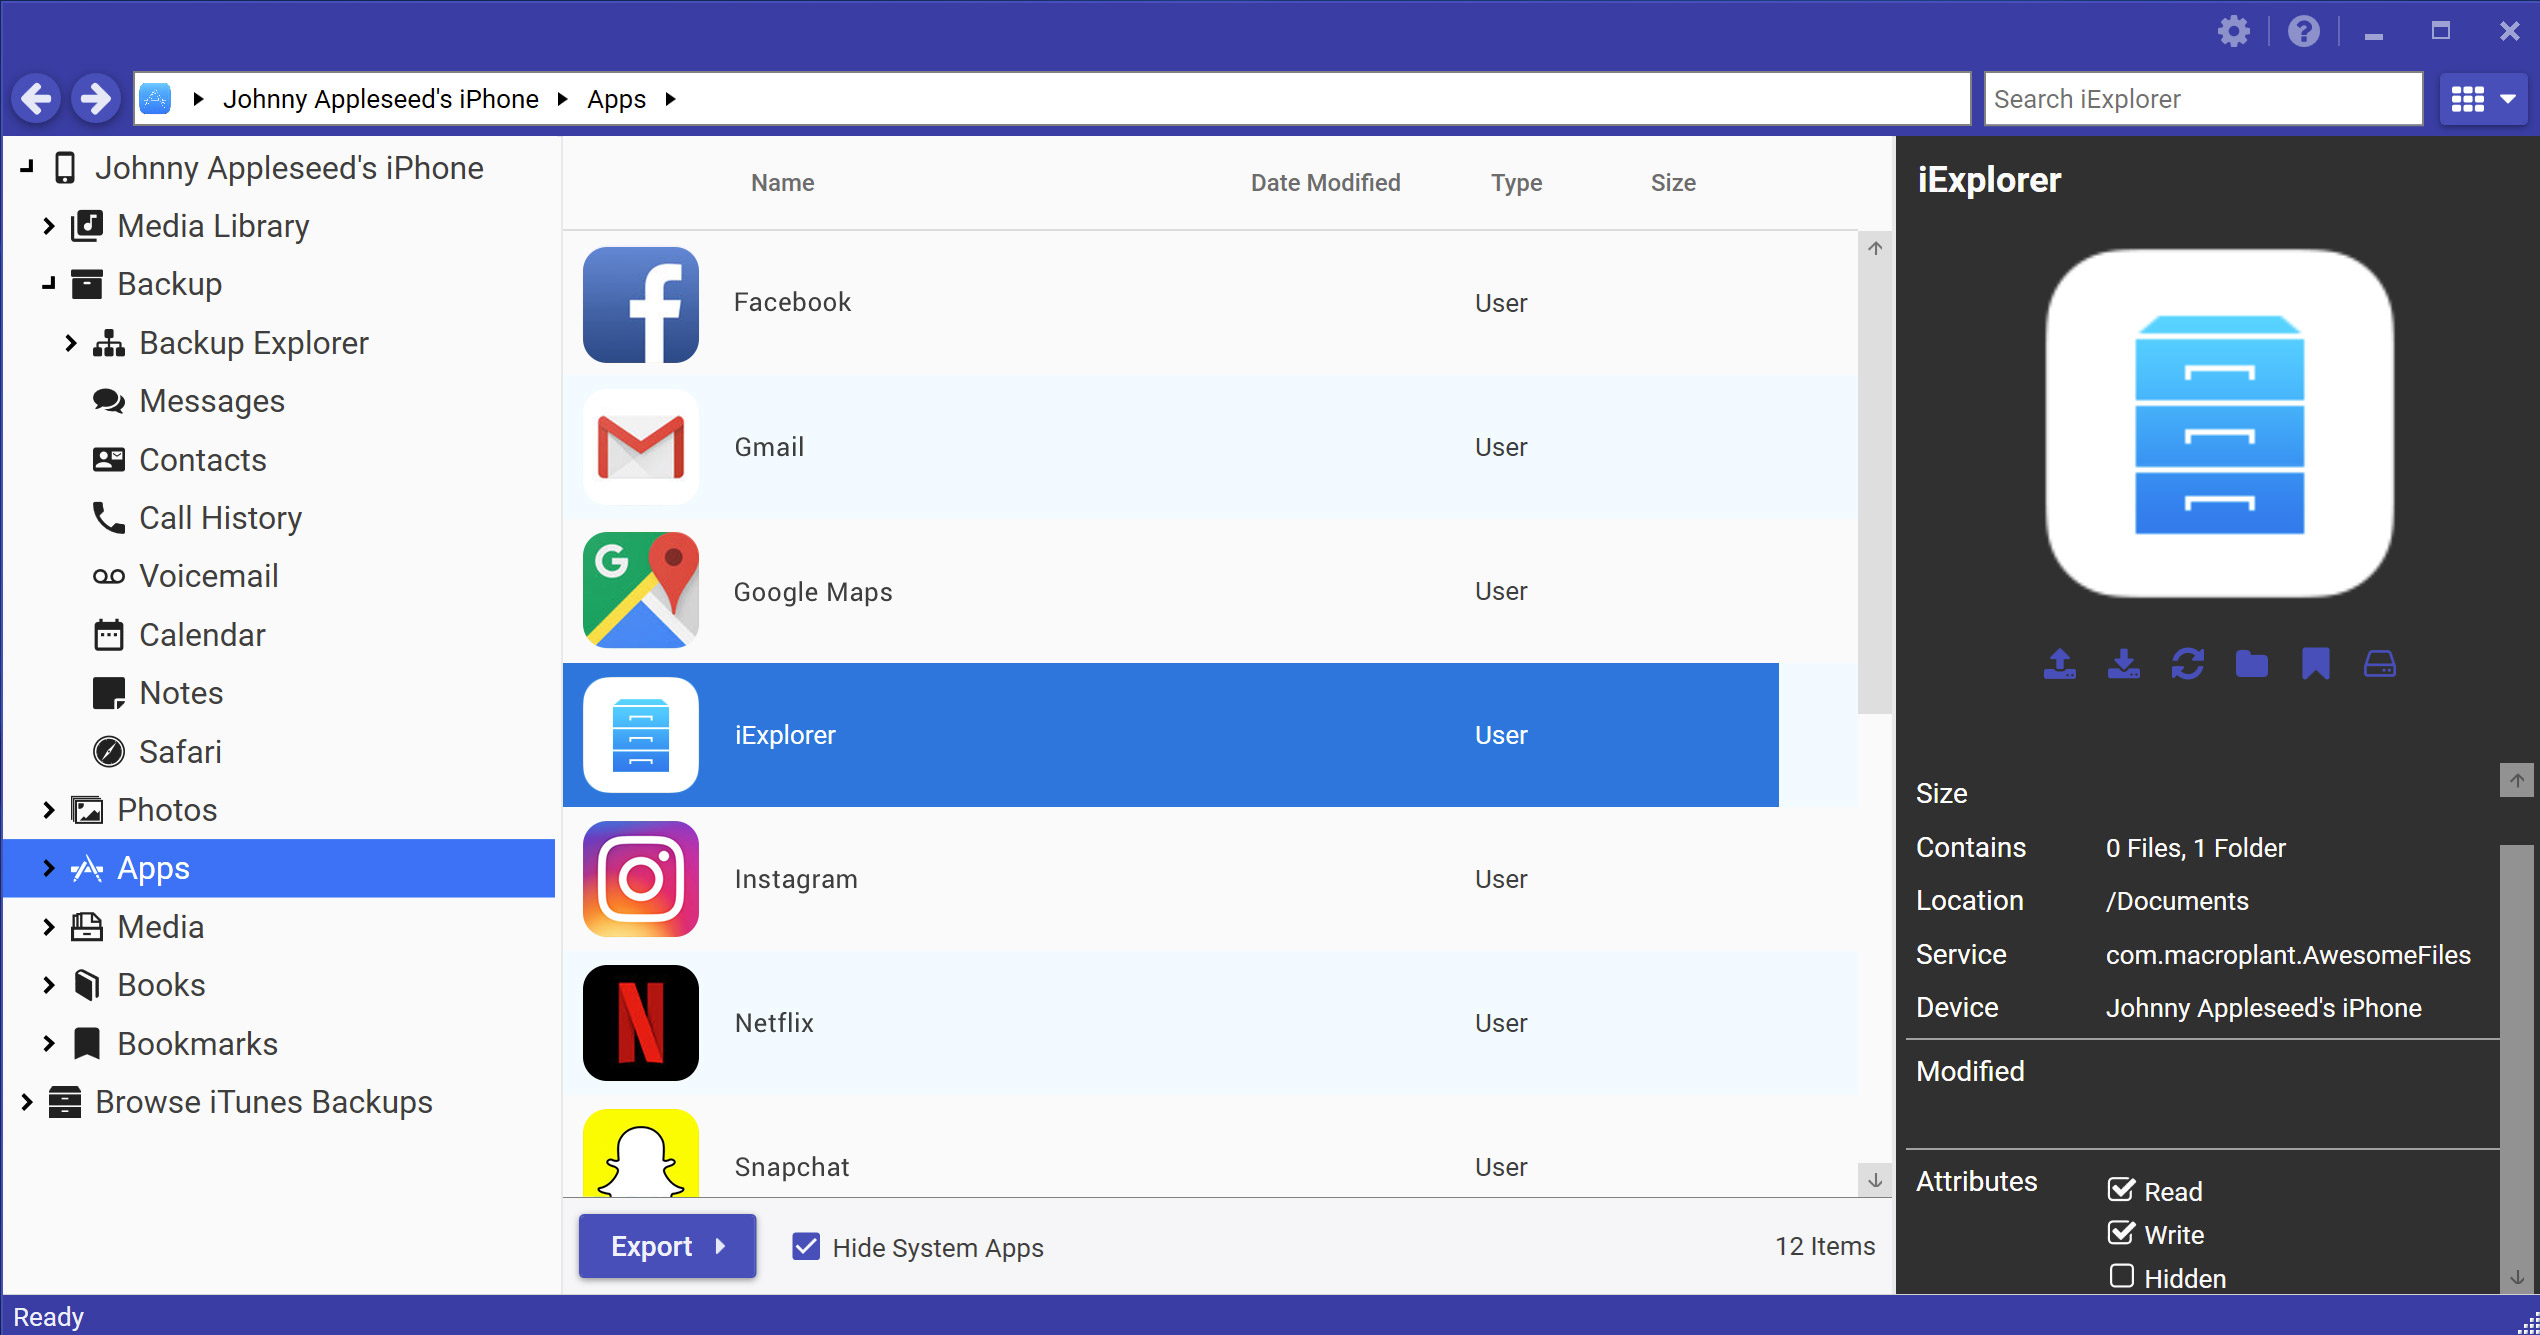Toggle the Hide System Apps checkbox
The image size is (2540, 1335).
coord(806,1246)
